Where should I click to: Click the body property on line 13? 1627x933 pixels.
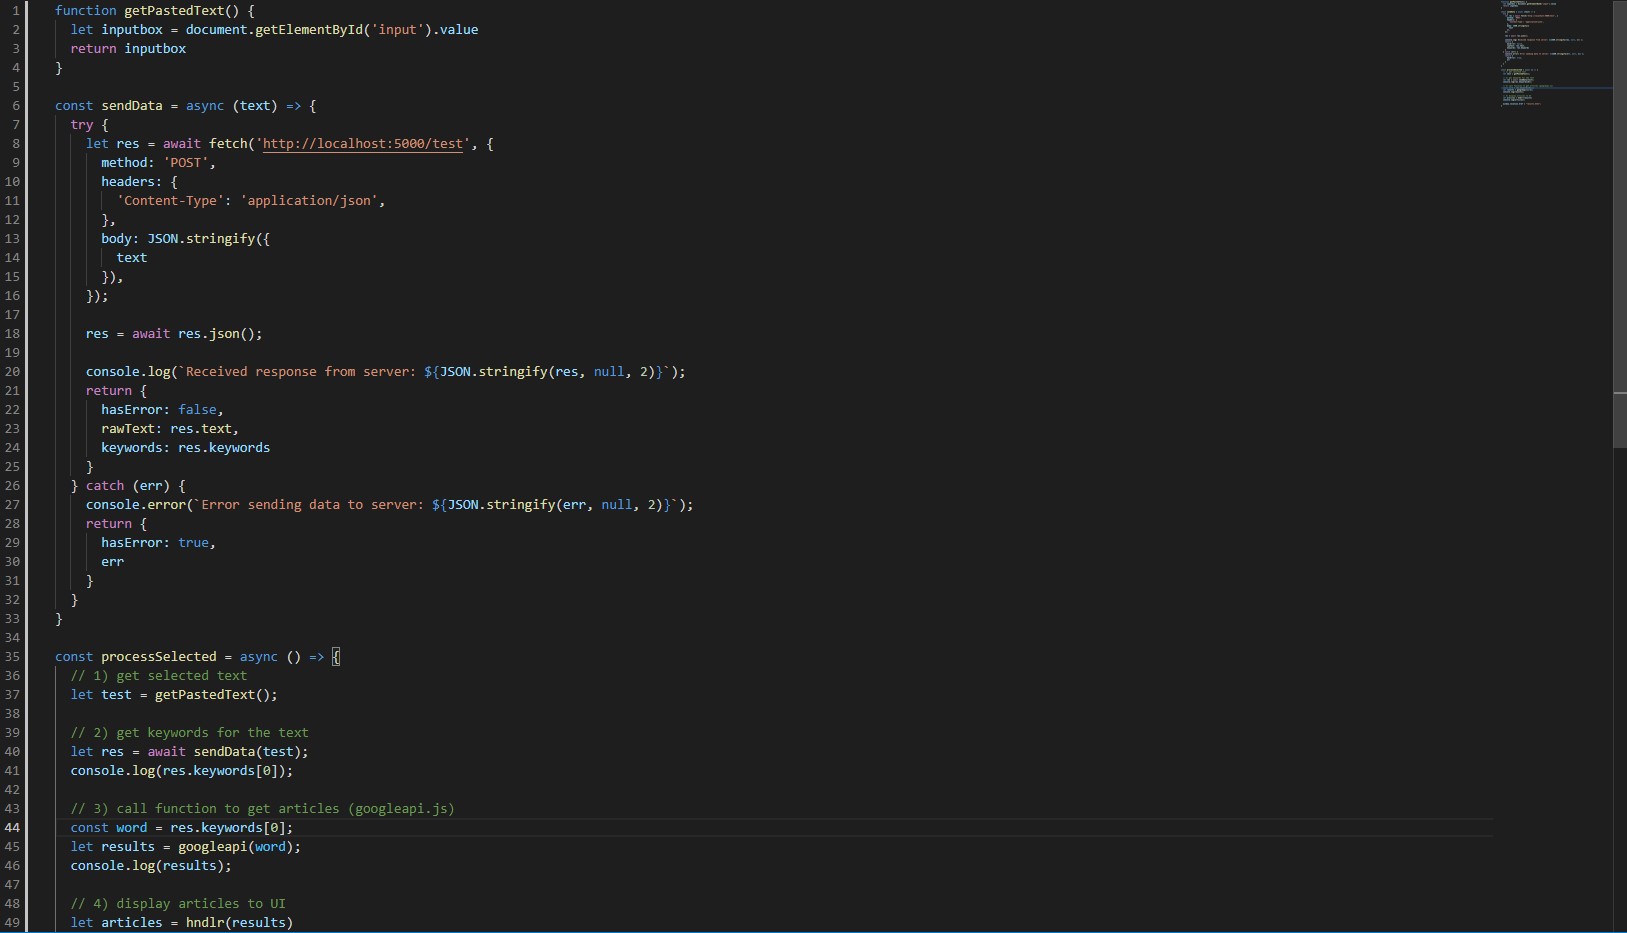[116, 239]
